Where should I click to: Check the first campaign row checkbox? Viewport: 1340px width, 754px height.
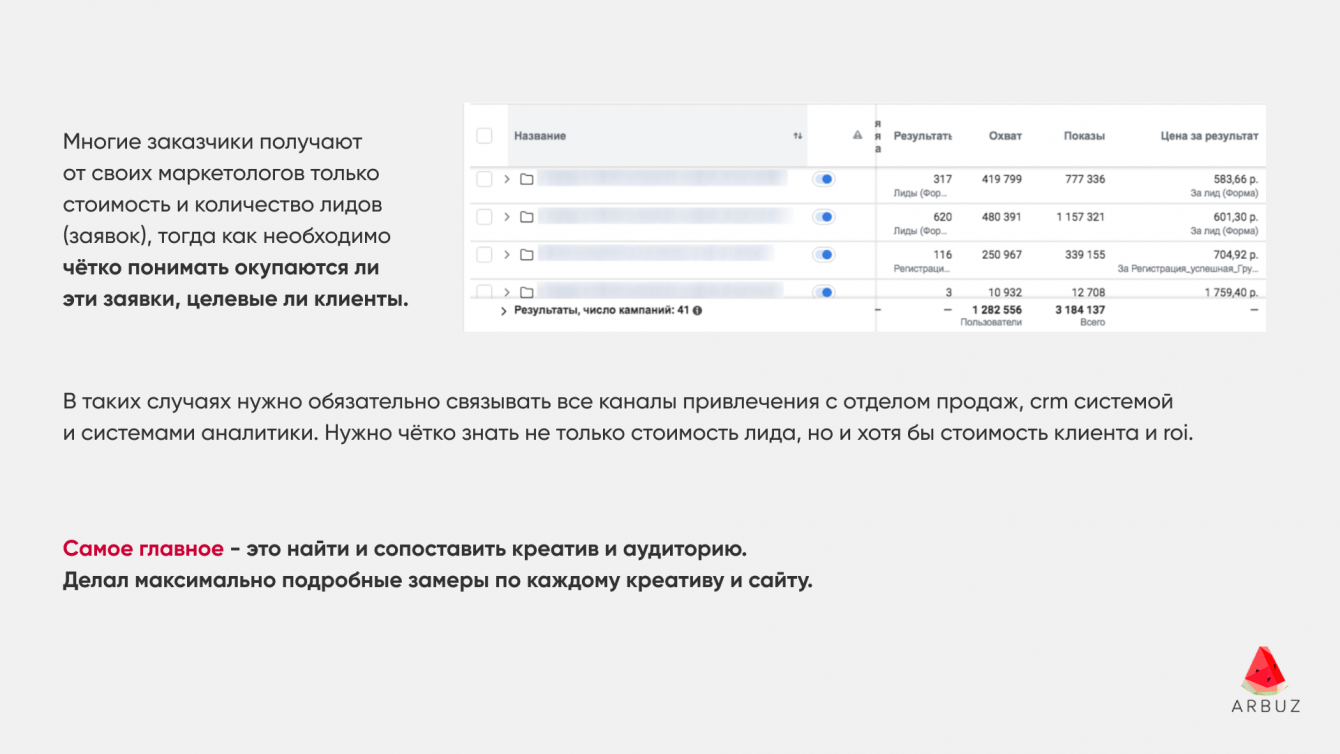484,179
